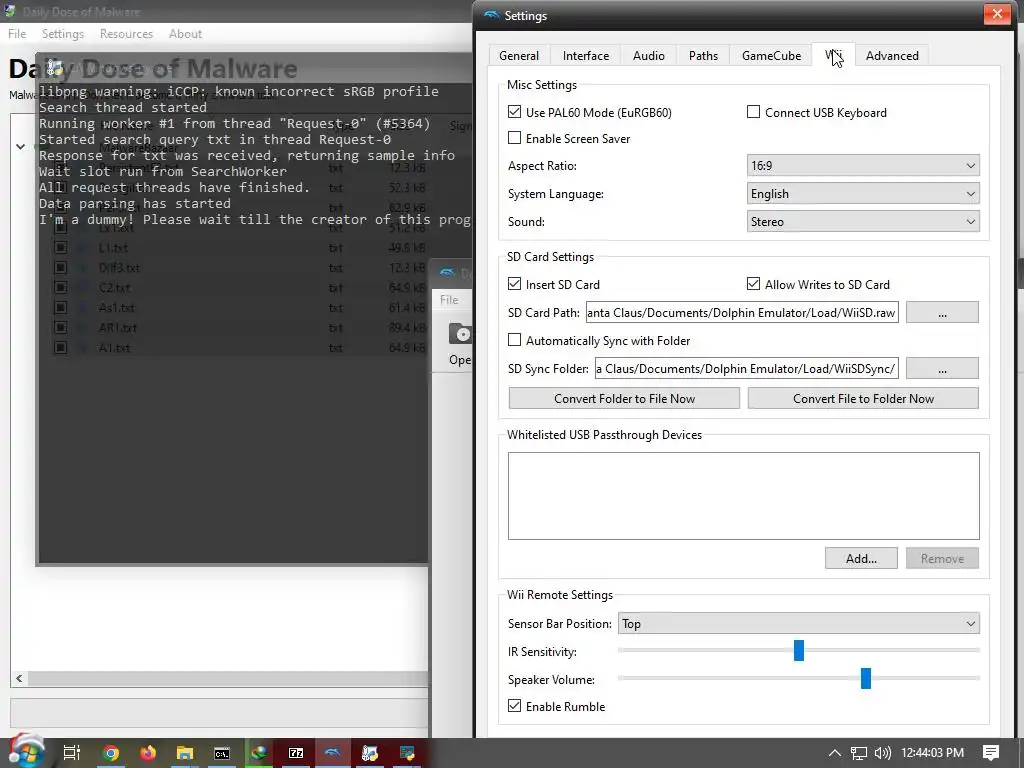The width and height of the screenshot is (1024, 768).
Task: Open the notification center icon
Action: point(991,753)
